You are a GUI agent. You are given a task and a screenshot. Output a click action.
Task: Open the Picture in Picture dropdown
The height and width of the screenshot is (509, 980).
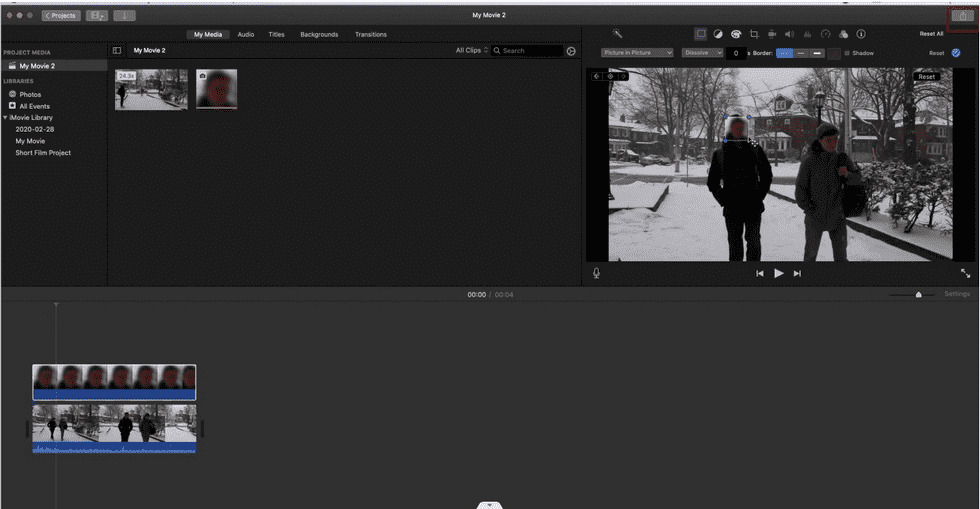point(637,53)
